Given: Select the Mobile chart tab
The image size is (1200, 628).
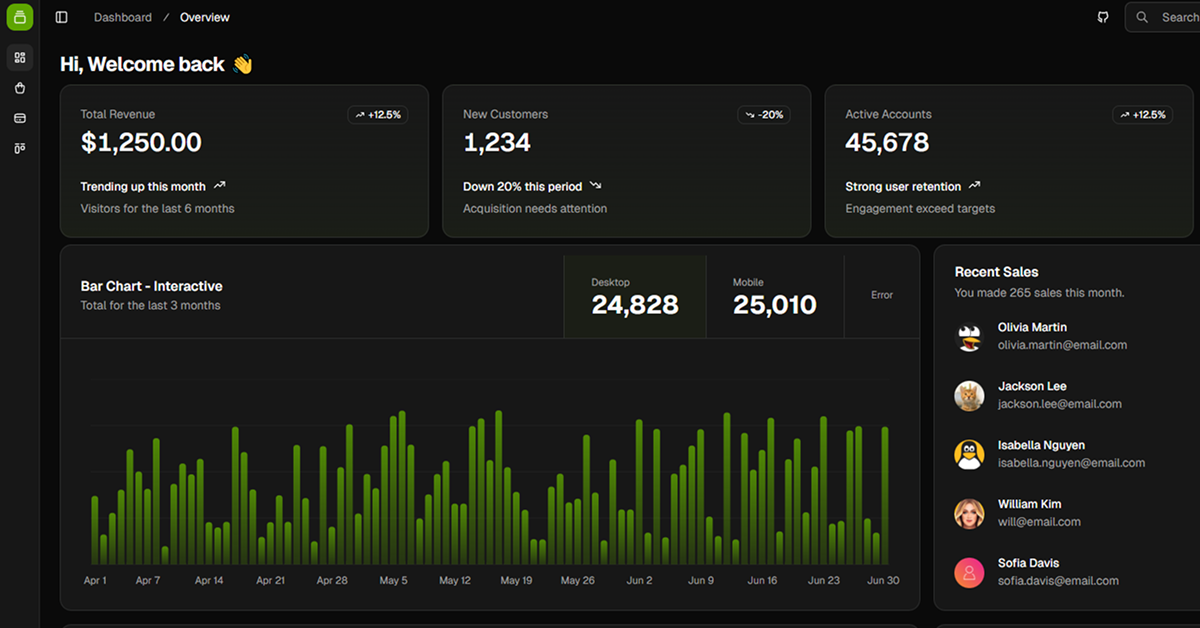Looking at the screenshot, I should pos(775,297).
